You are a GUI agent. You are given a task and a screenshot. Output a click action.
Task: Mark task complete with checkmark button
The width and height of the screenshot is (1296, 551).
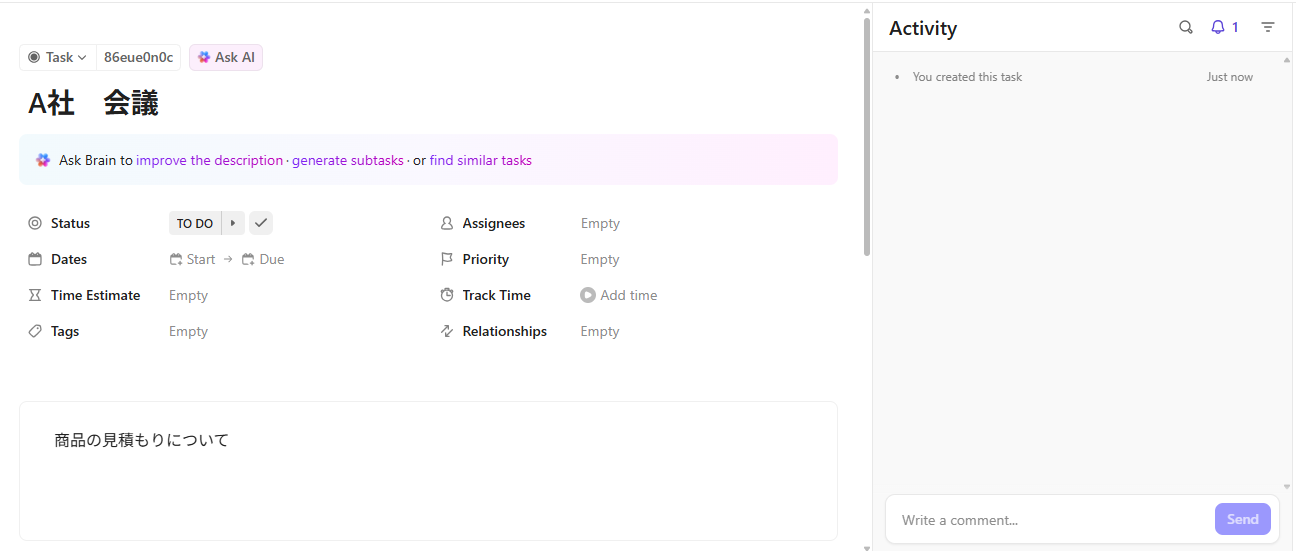pyautogui.click(x=261, y=223)
